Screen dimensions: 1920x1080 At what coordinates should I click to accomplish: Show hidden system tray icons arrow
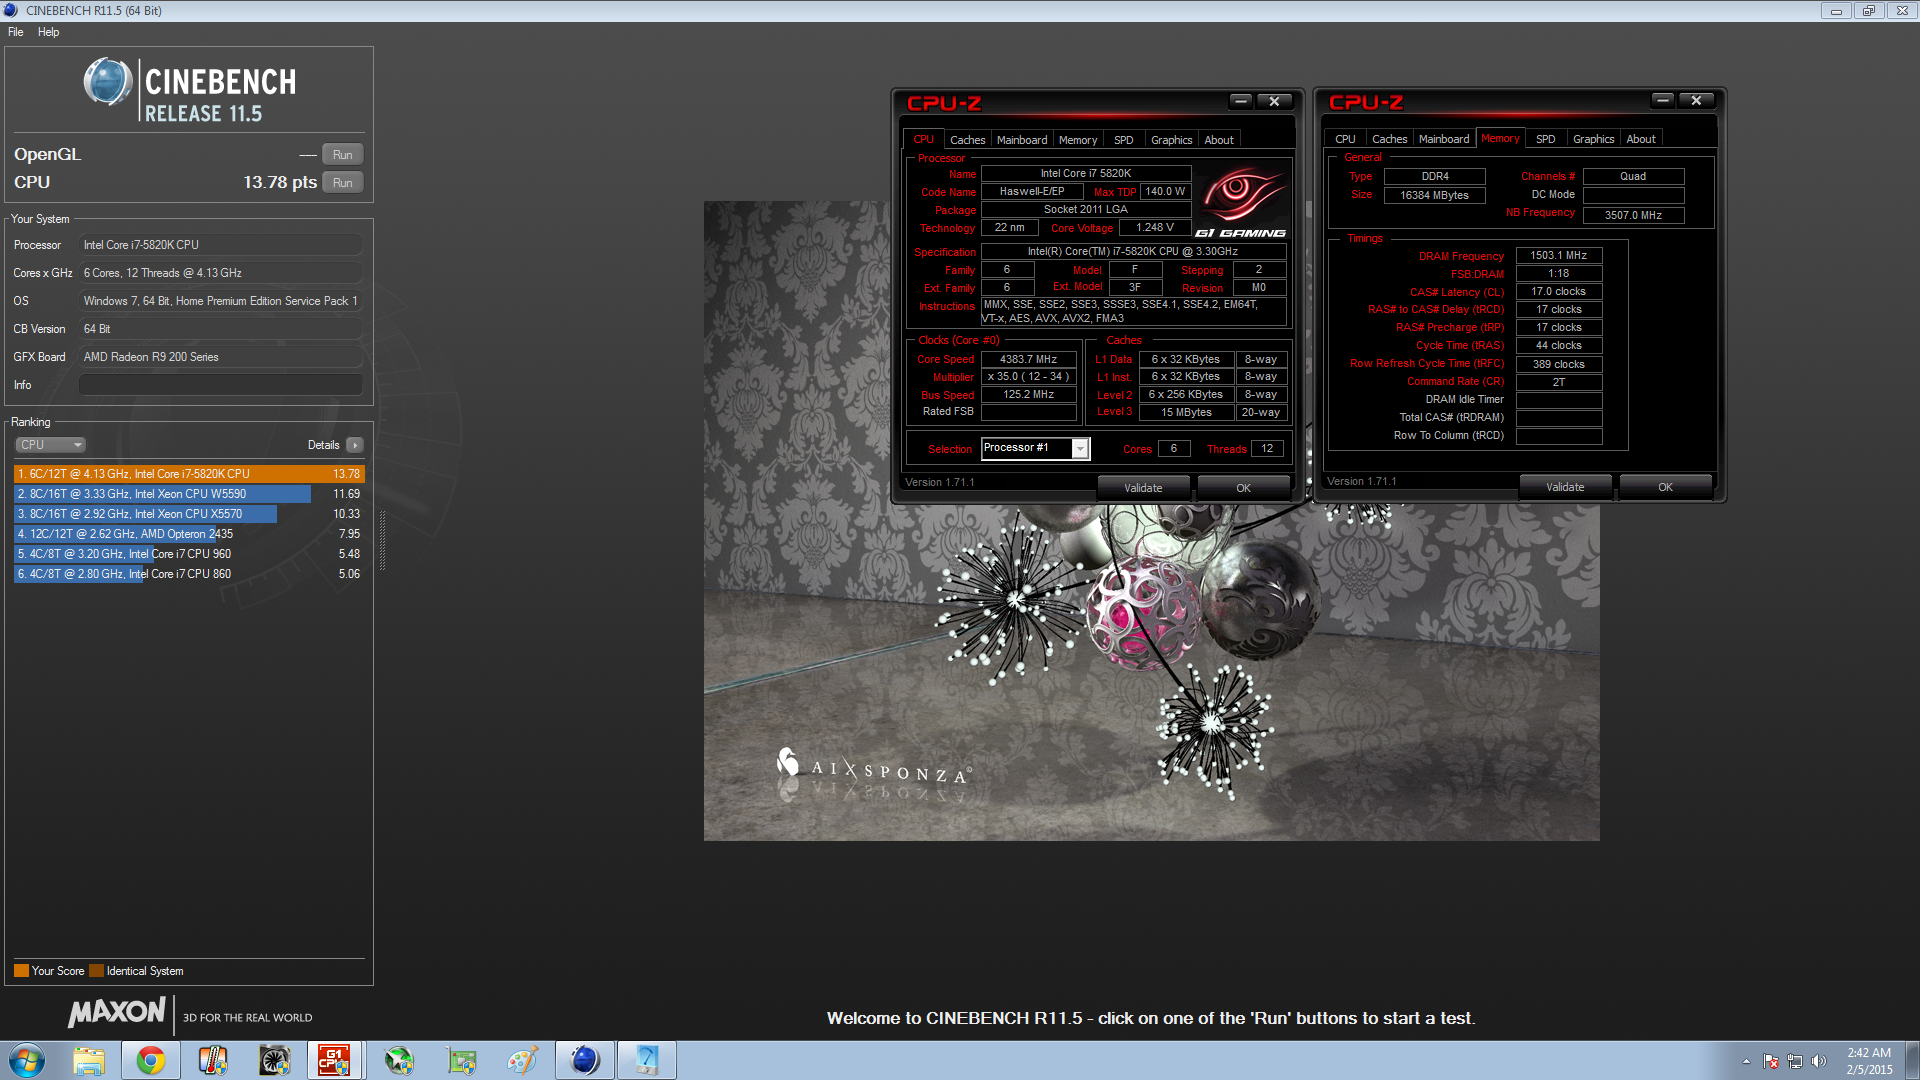[1746, 1061]
